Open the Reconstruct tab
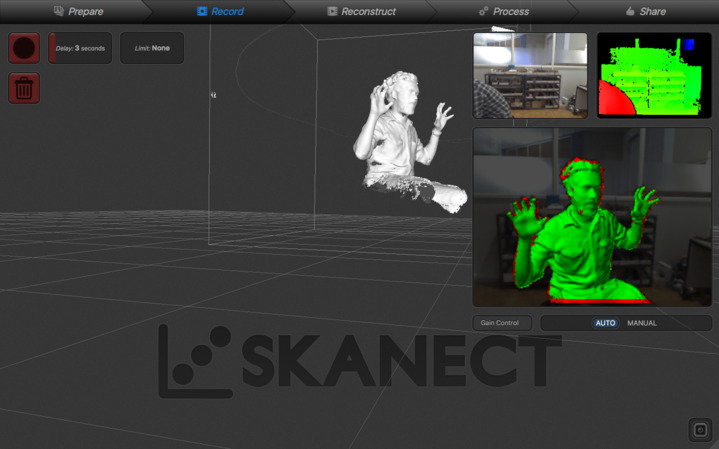Screen dimensions: 719x449 pyautogui.click(x=361, y=11)
